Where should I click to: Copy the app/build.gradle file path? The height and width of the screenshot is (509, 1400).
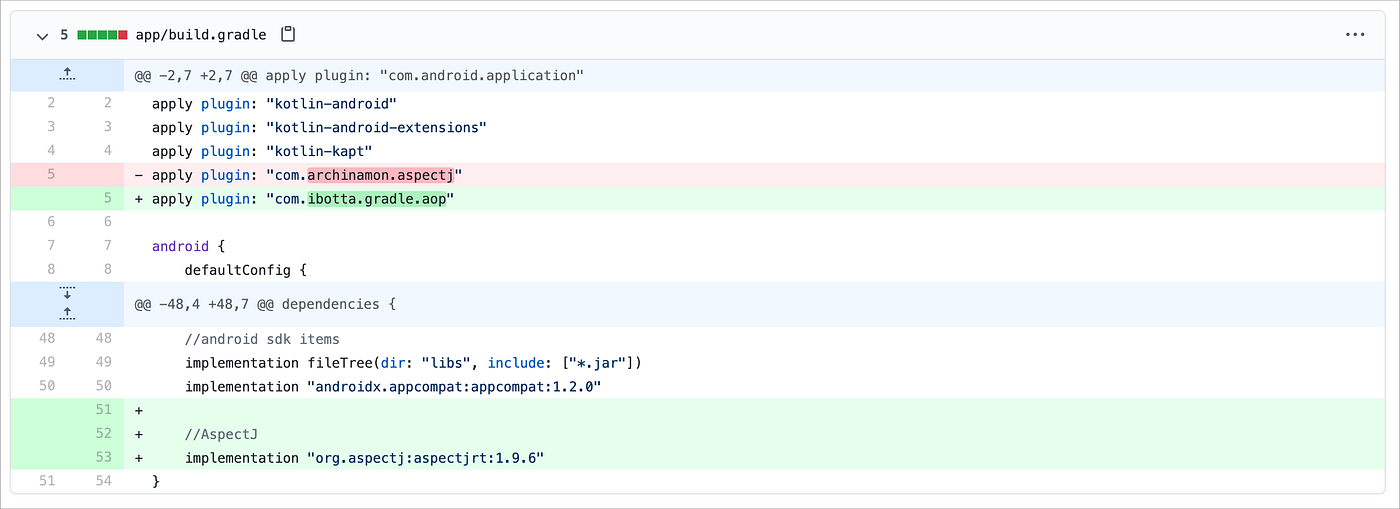(288, 35)
